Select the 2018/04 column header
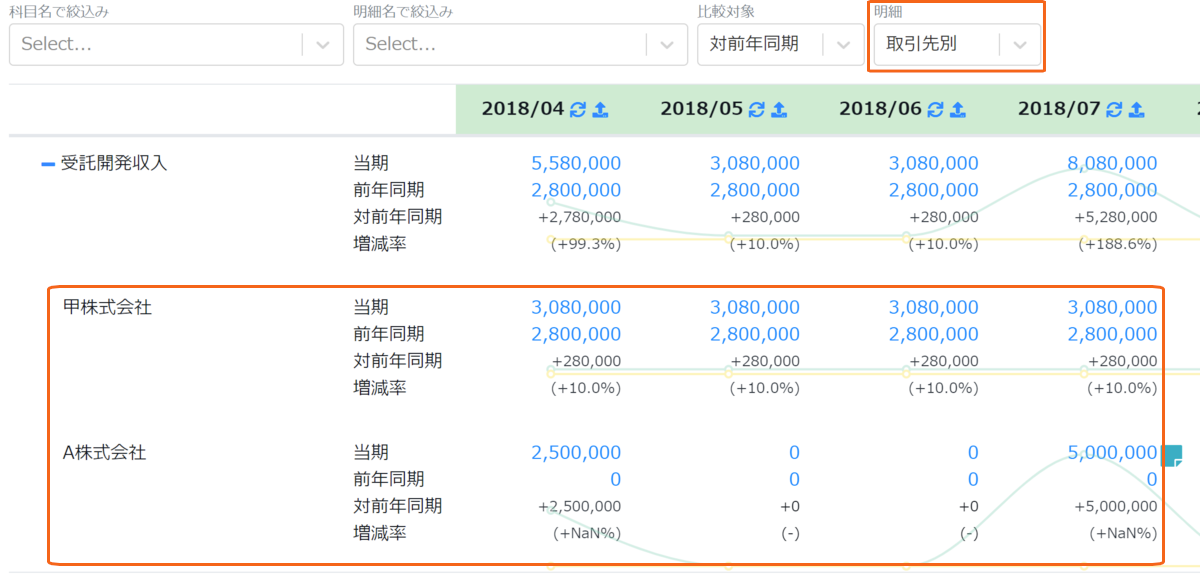This screenshot has width=1200, height=579. click(x=522, y=110)
